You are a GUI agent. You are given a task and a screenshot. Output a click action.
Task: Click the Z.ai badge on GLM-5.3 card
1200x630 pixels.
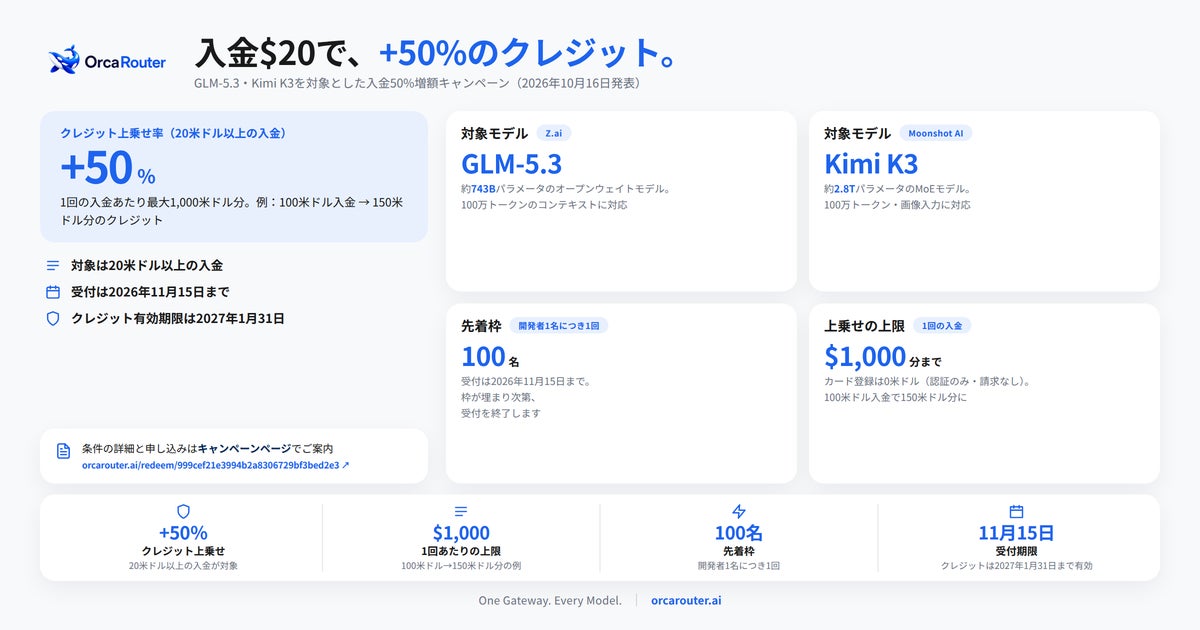point(554,133)
